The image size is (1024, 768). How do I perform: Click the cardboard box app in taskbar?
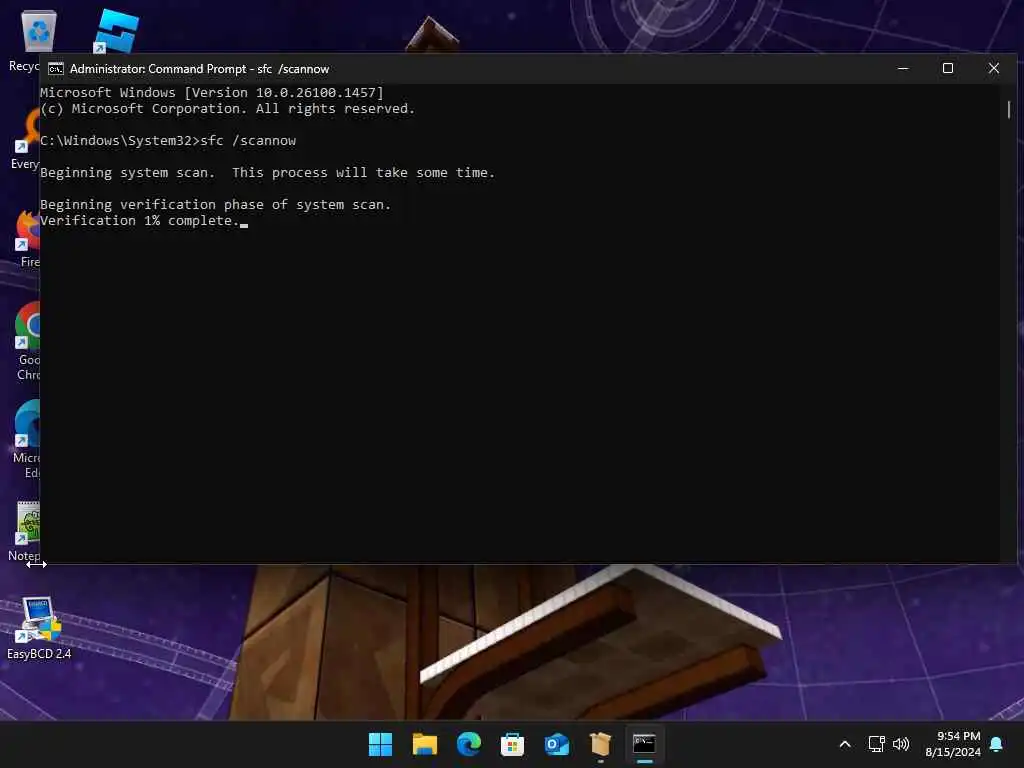point(600,744)
